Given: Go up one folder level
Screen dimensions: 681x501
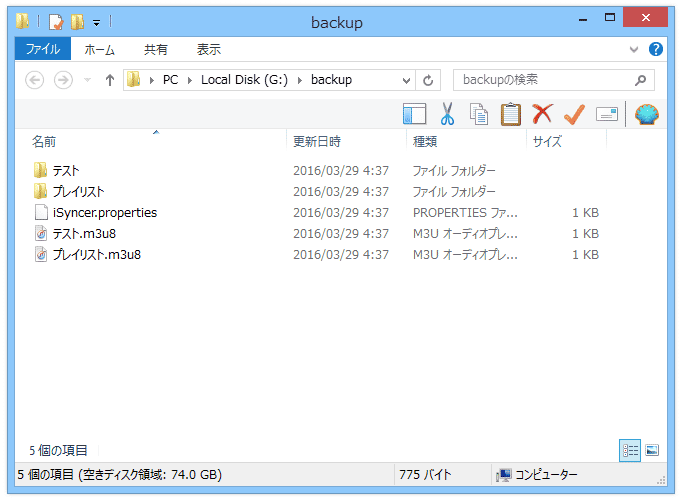Looking at the screenshot, I should pos(110,80).
